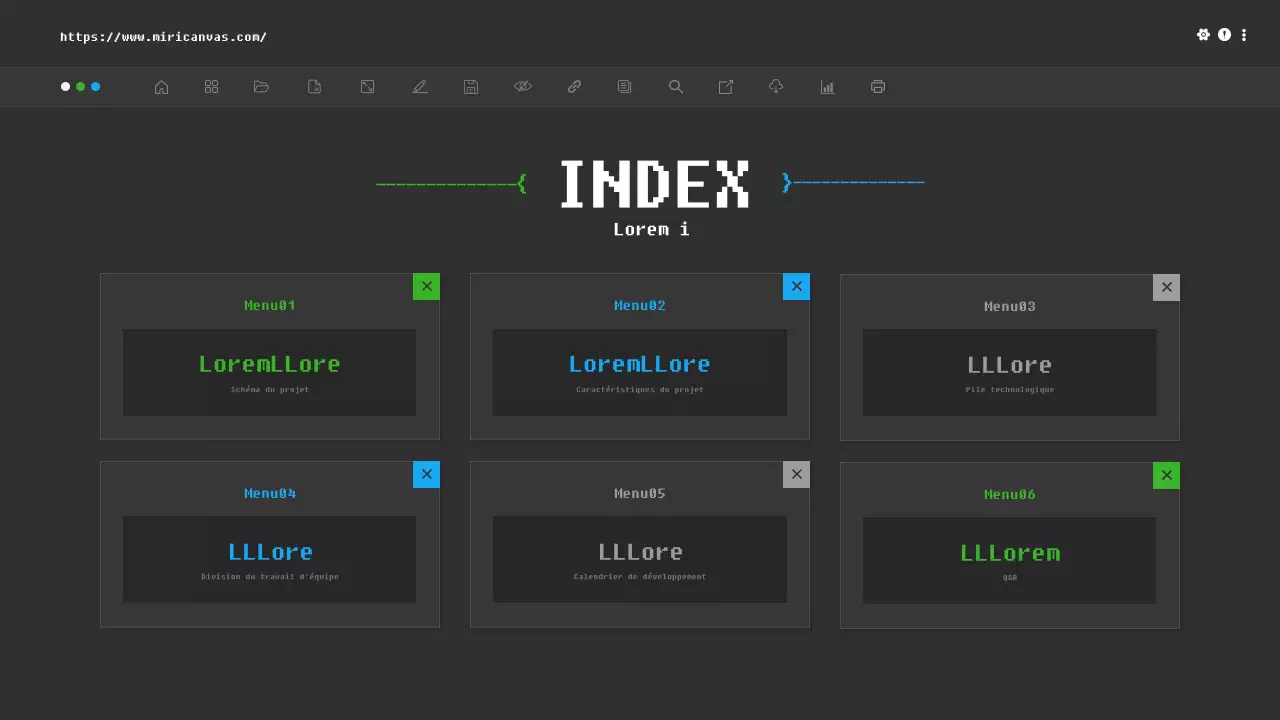Open the link tool icon
The image size is (1280, 720).
574,86
